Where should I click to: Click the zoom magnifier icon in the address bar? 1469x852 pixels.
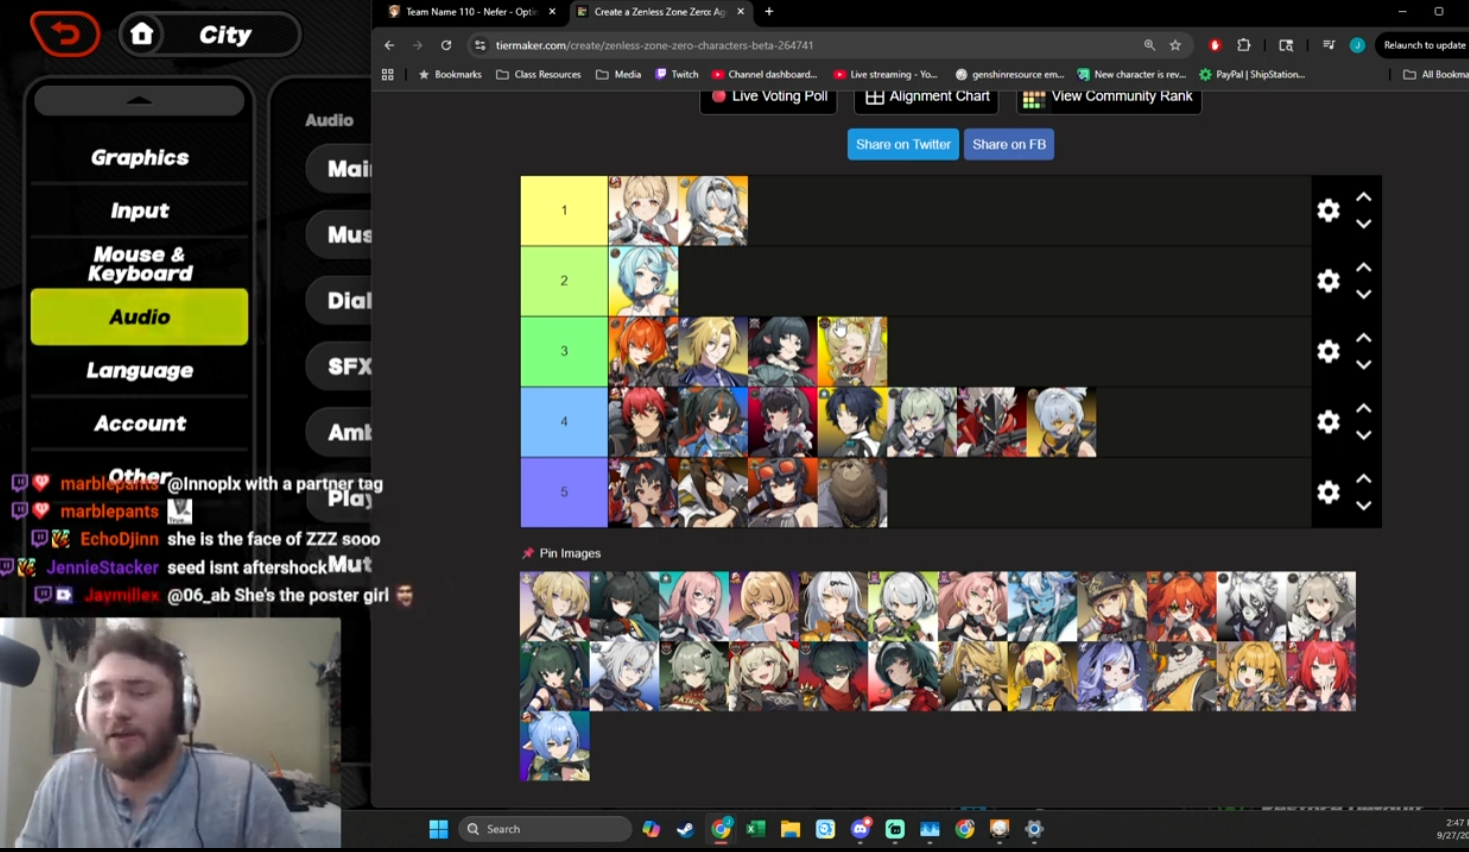tap(1149, 45)
